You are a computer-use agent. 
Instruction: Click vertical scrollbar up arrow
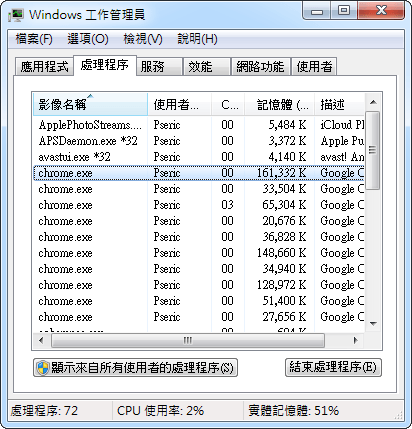(x=373, y=102)
